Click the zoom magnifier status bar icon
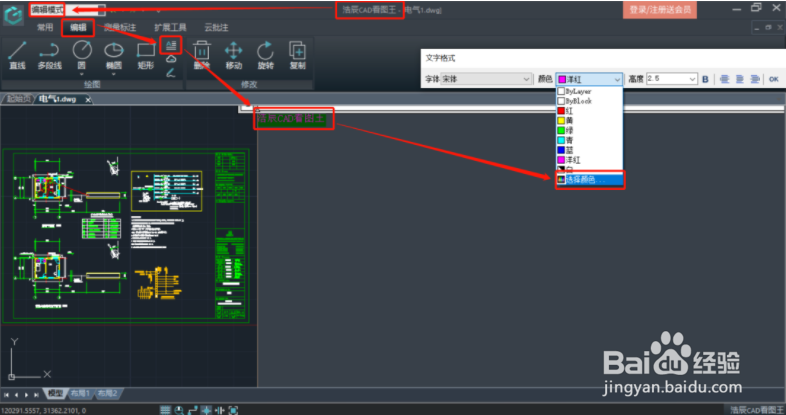The image size is (786, 415). (x=179, y=410)
